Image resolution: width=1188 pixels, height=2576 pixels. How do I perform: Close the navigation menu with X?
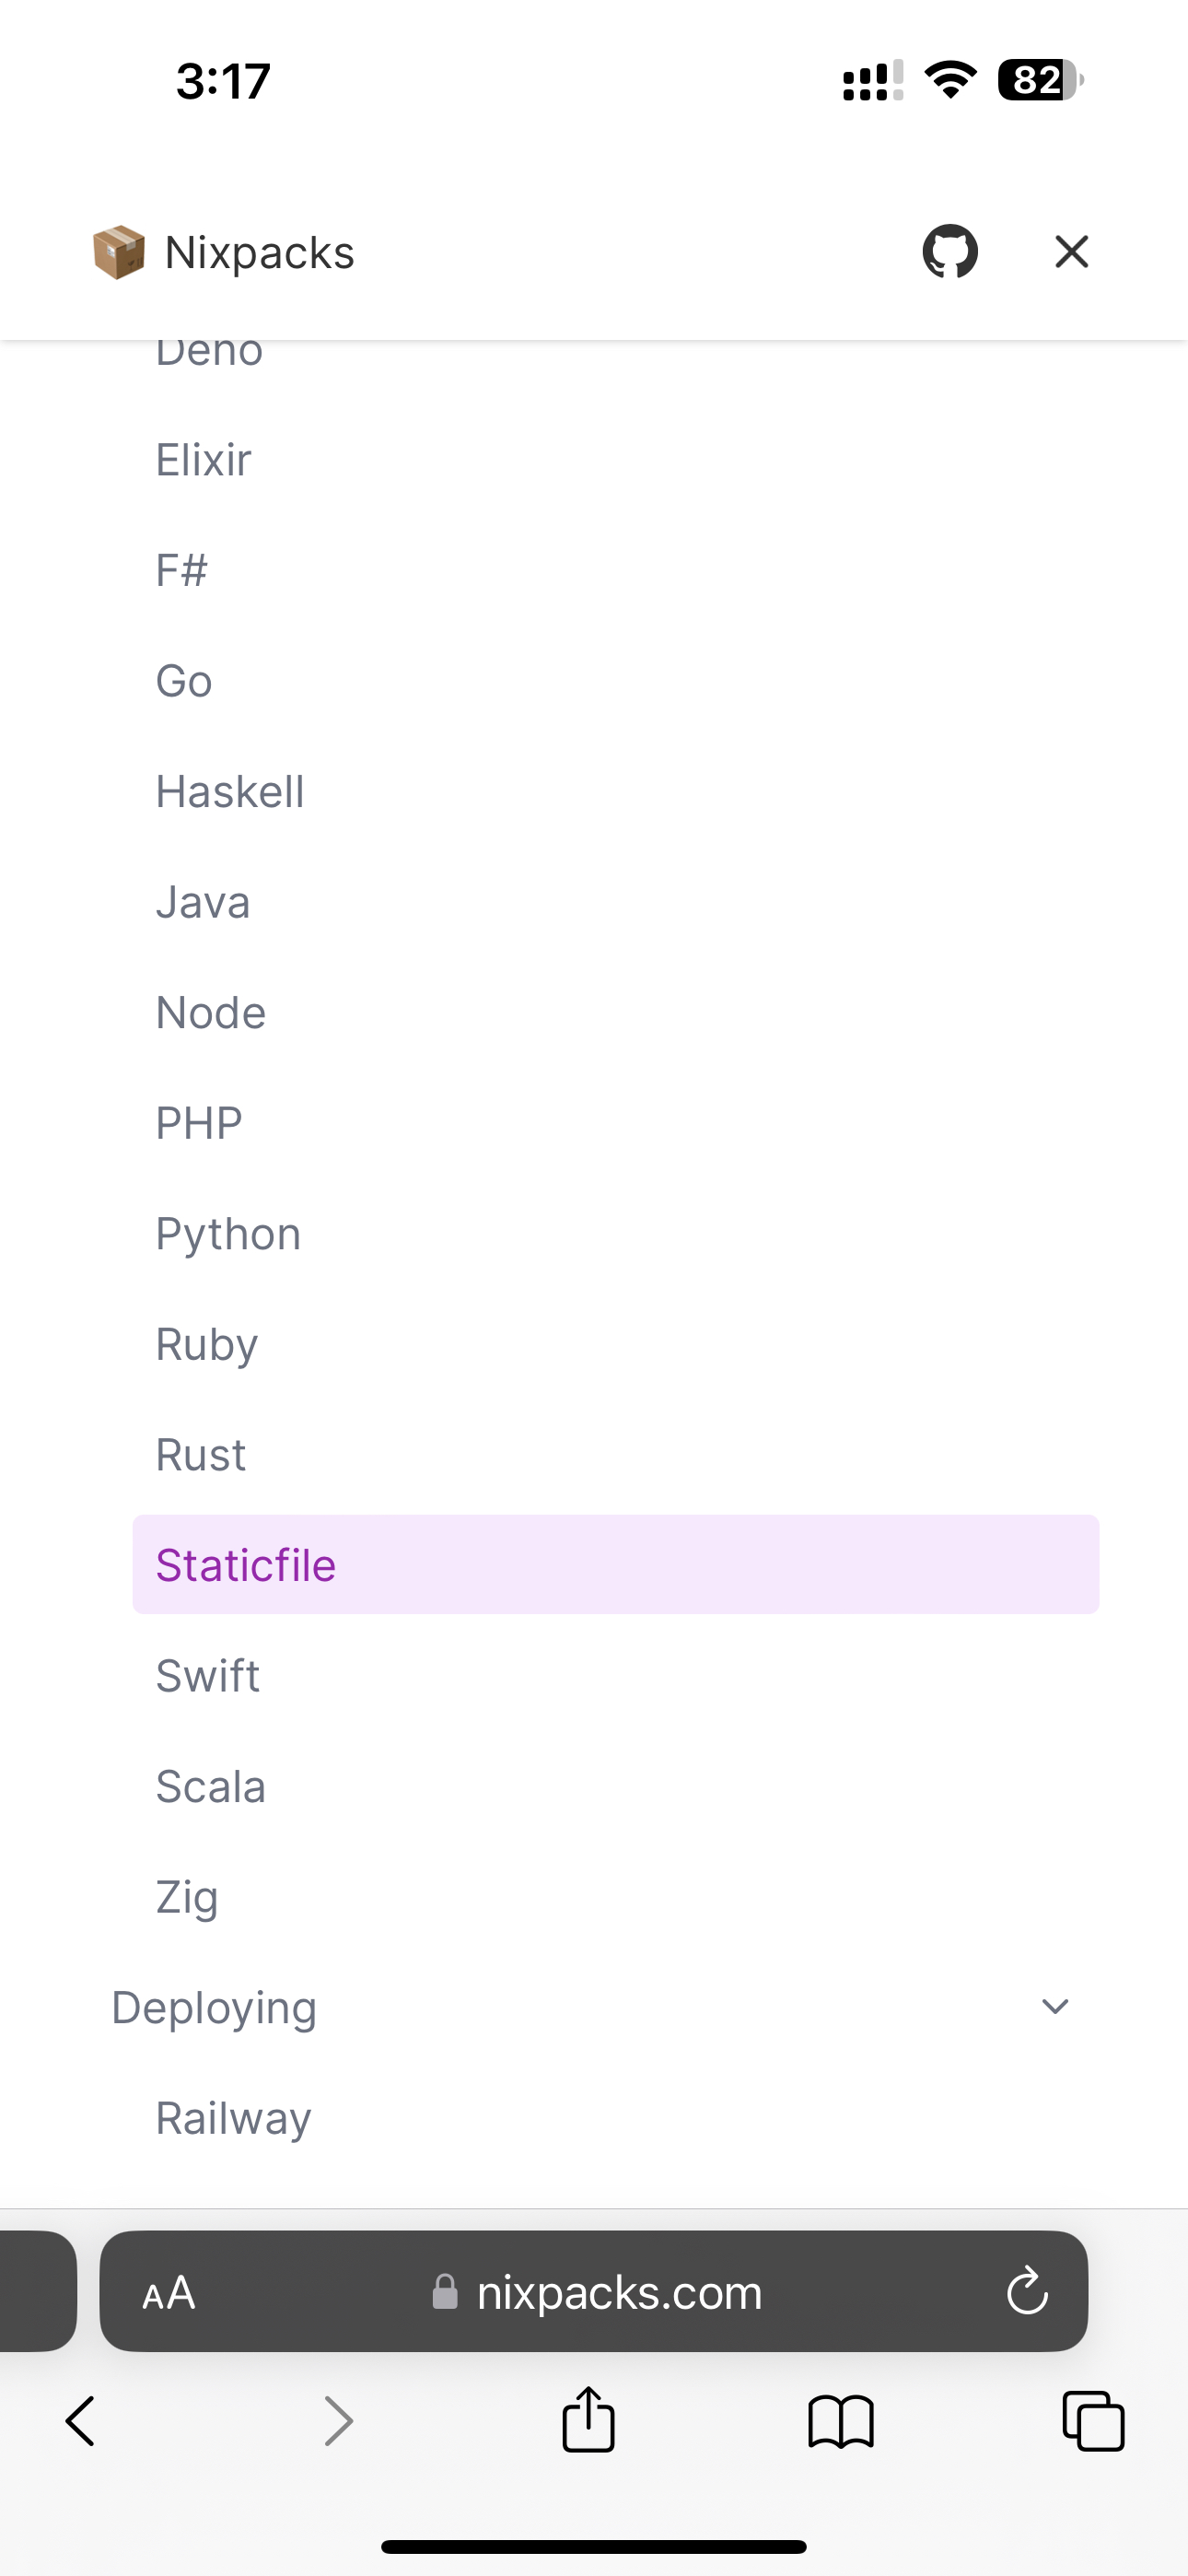(1071, 252)
